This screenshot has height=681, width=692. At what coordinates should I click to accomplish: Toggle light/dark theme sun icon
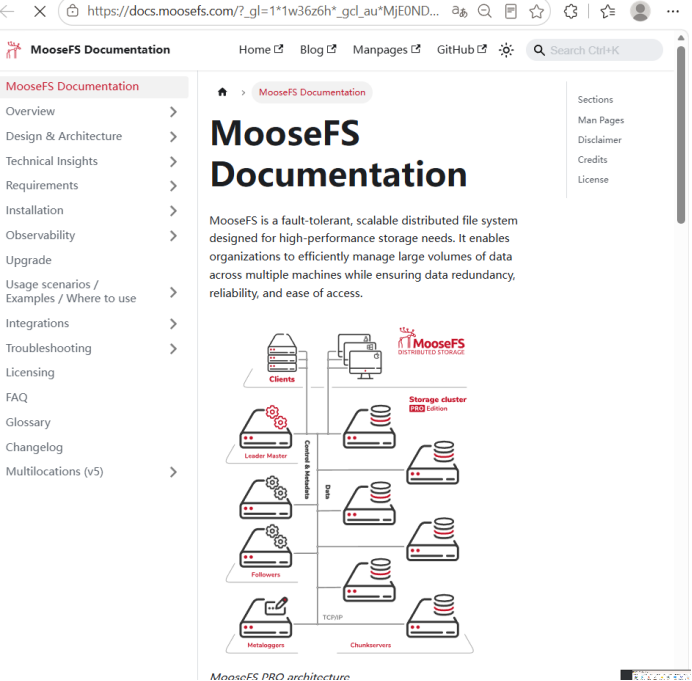[x=506, y=50]
